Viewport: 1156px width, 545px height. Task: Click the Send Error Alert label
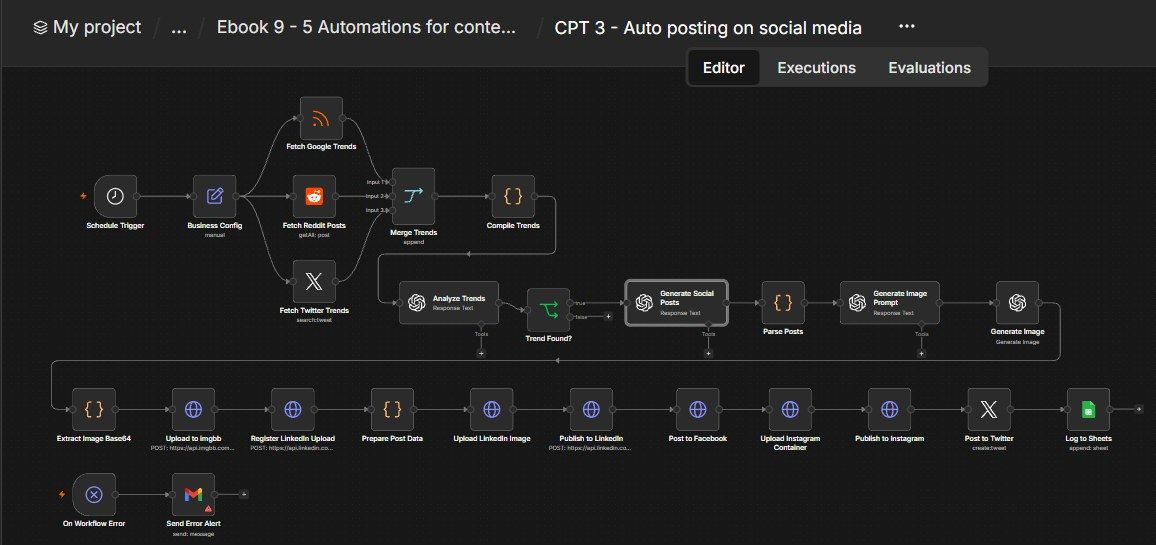[193, 524]
